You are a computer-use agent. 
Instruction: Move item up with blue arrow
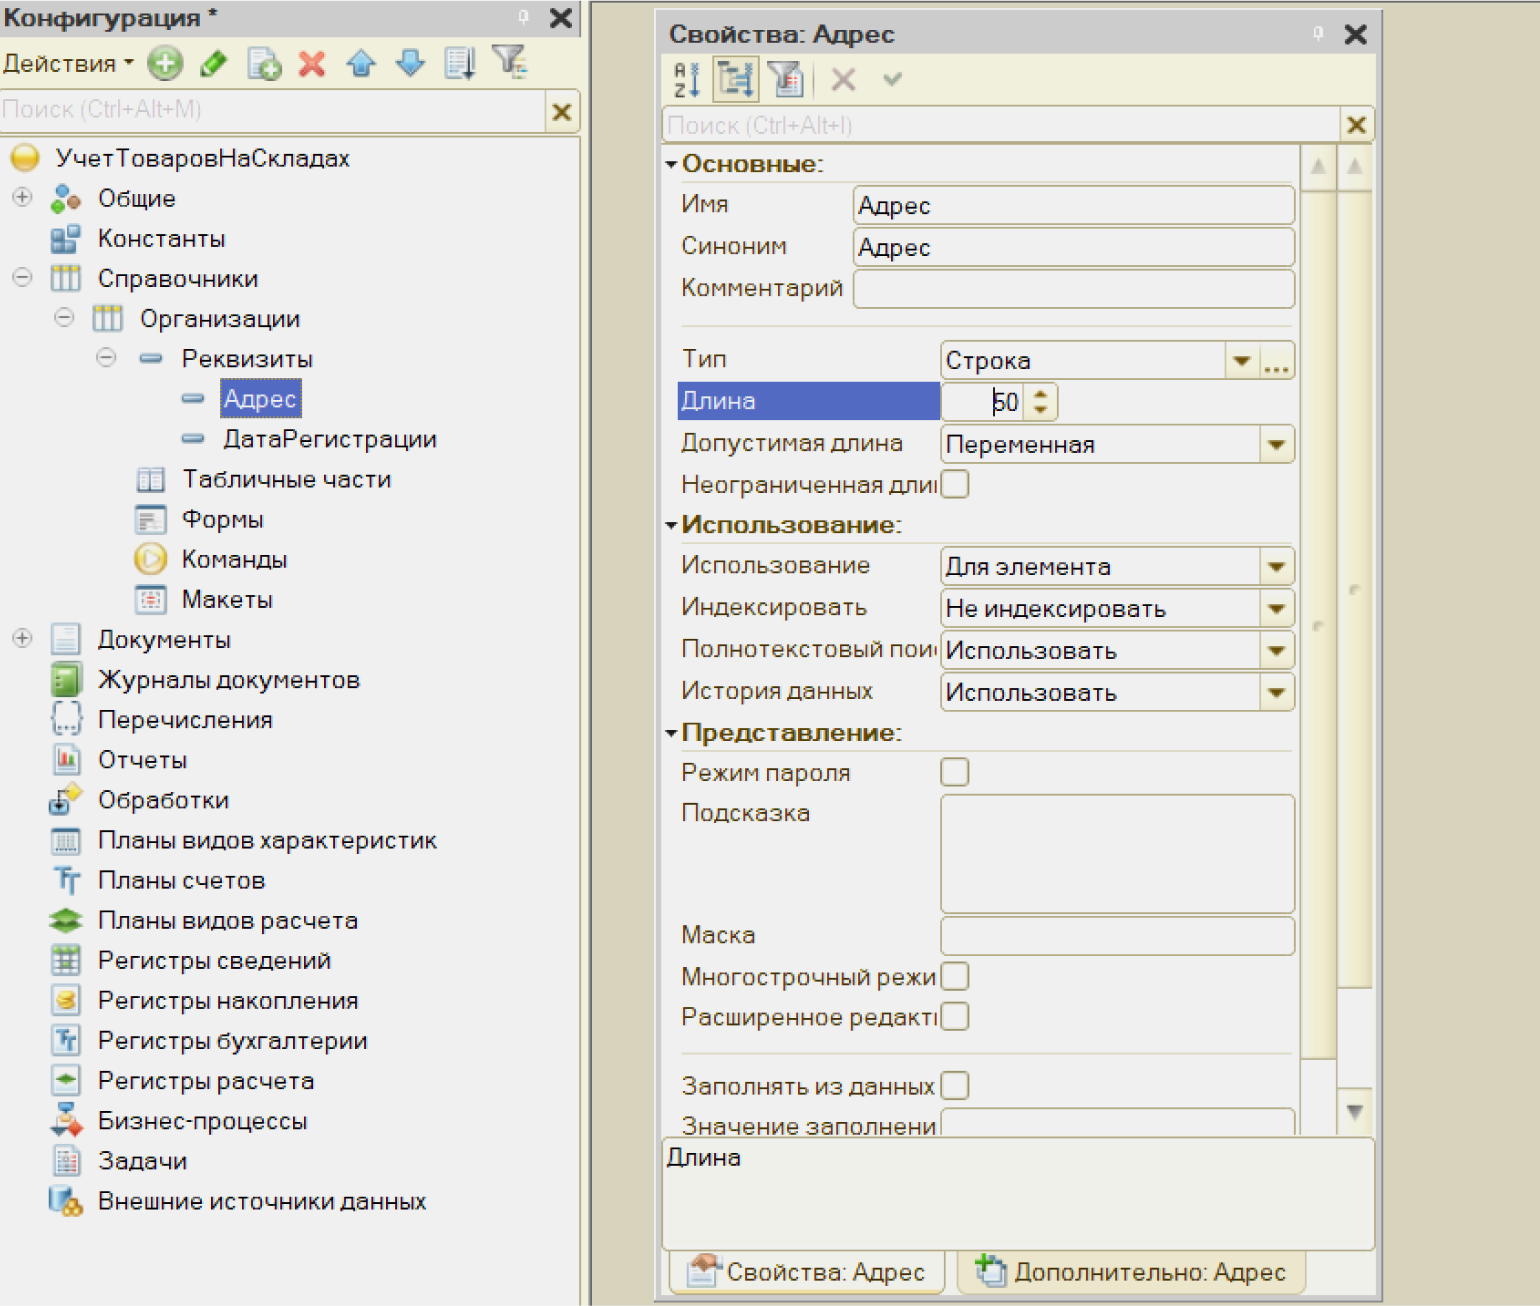click(361, 64)
